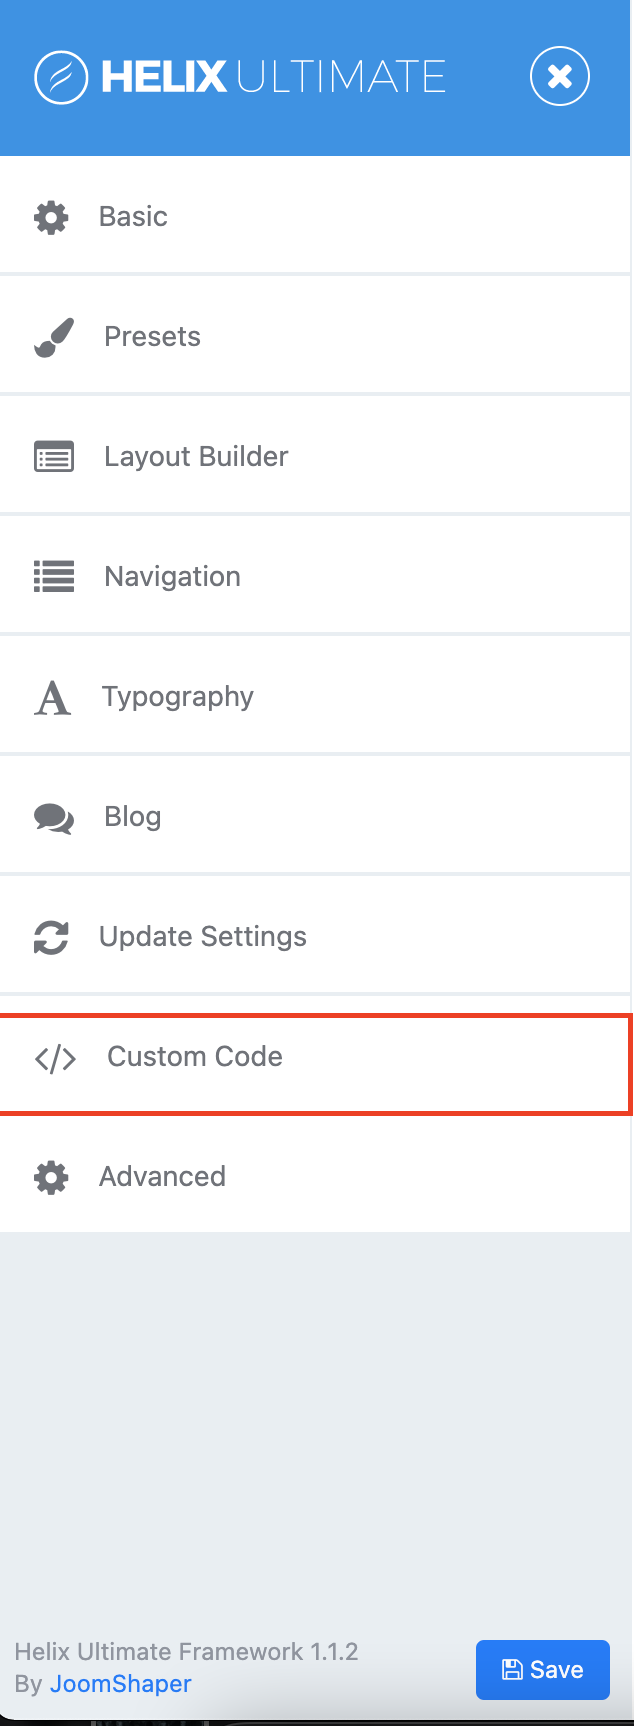
Task: Click the gear icon beside Advanced
Action: coord(51,1177)
